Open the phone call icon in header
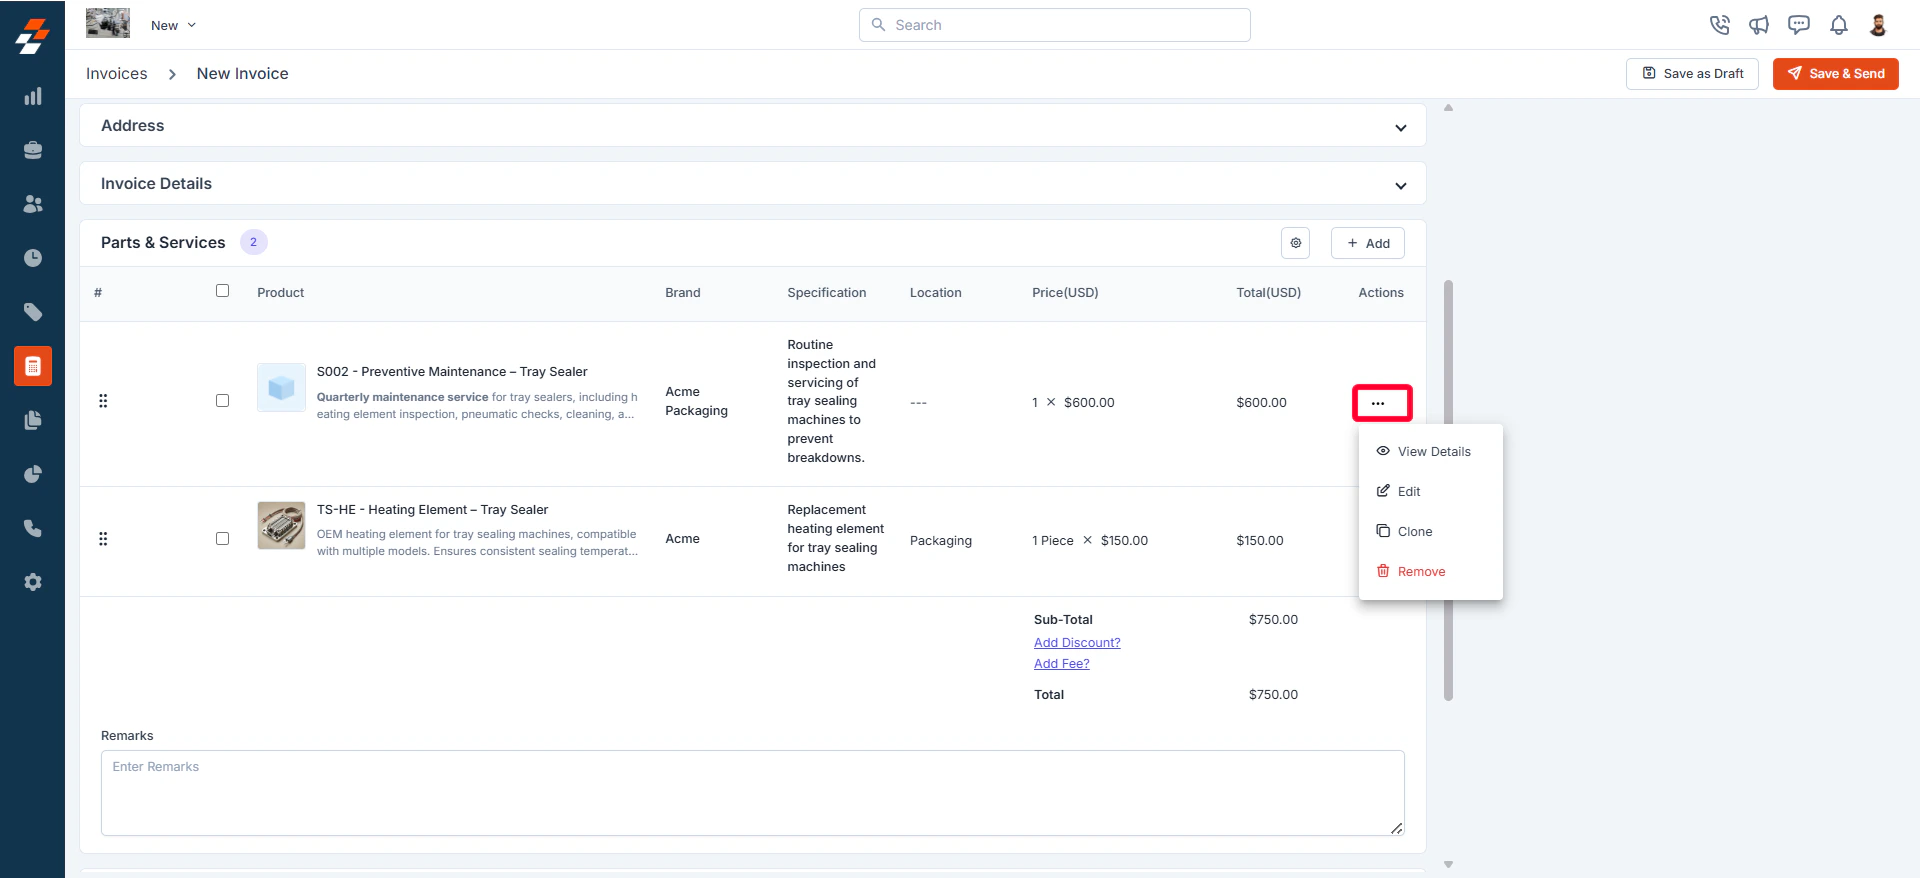This screenshot has height=878, width=1920. 1719,25
